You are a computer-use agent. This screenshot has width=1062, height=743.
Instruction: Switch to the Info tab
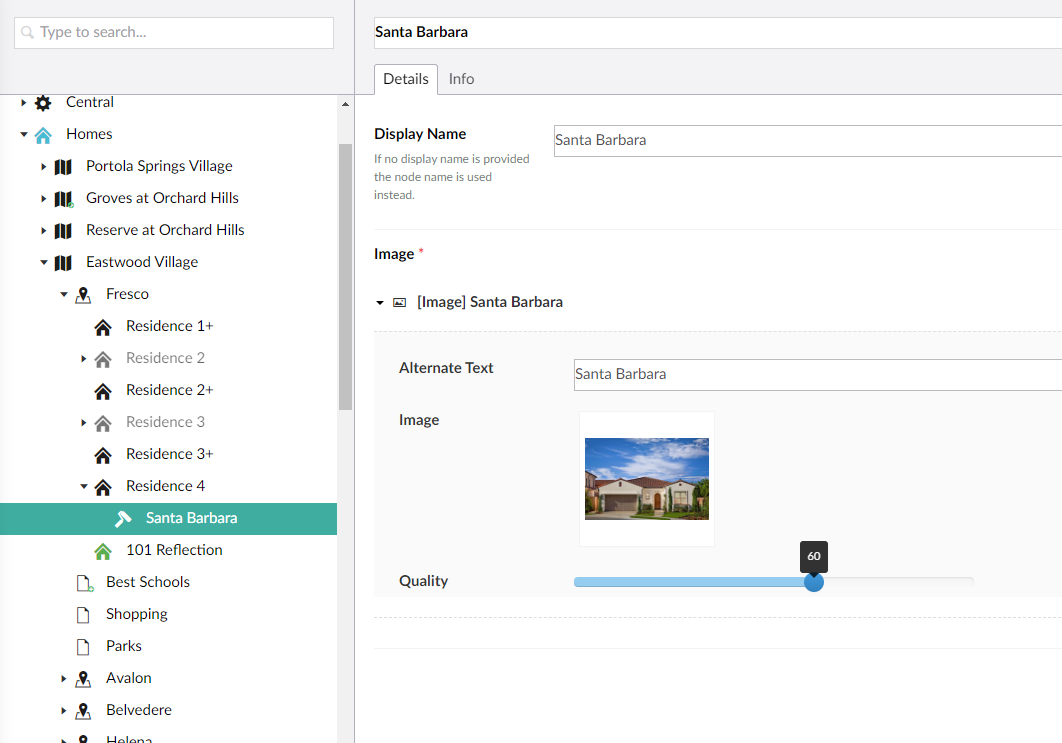click(x=461, y=79)
